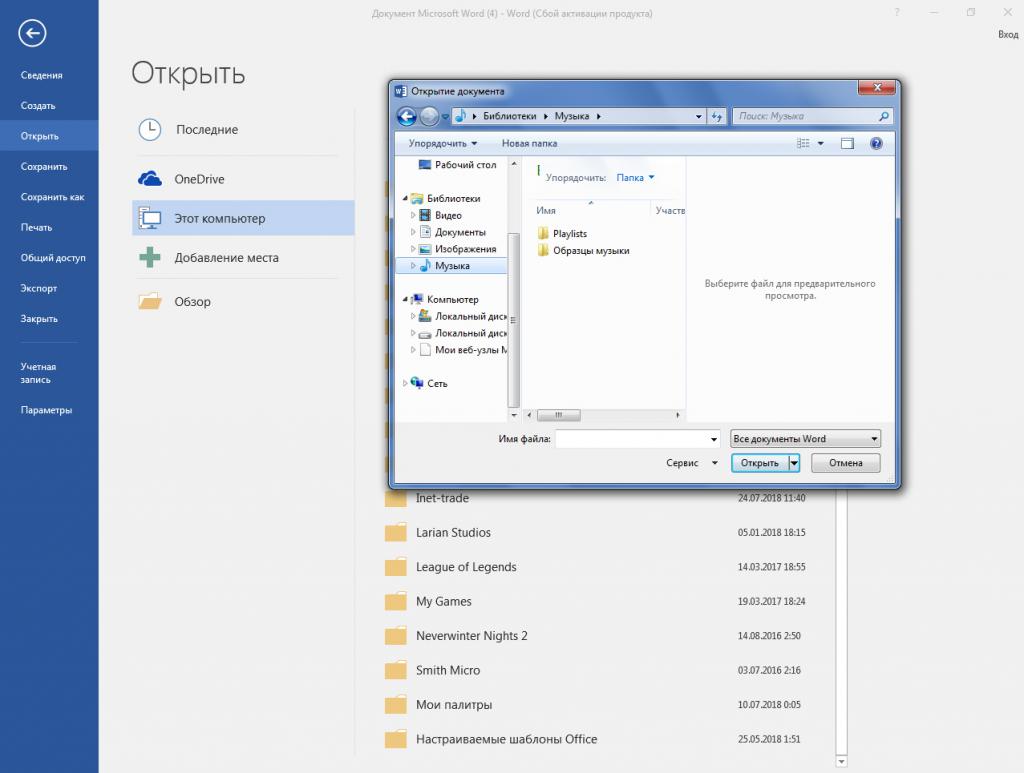Select Изображения in the navigation tree
This screenshot has width=1024, height=773.
pyautogui.click(x=465, y=249)
